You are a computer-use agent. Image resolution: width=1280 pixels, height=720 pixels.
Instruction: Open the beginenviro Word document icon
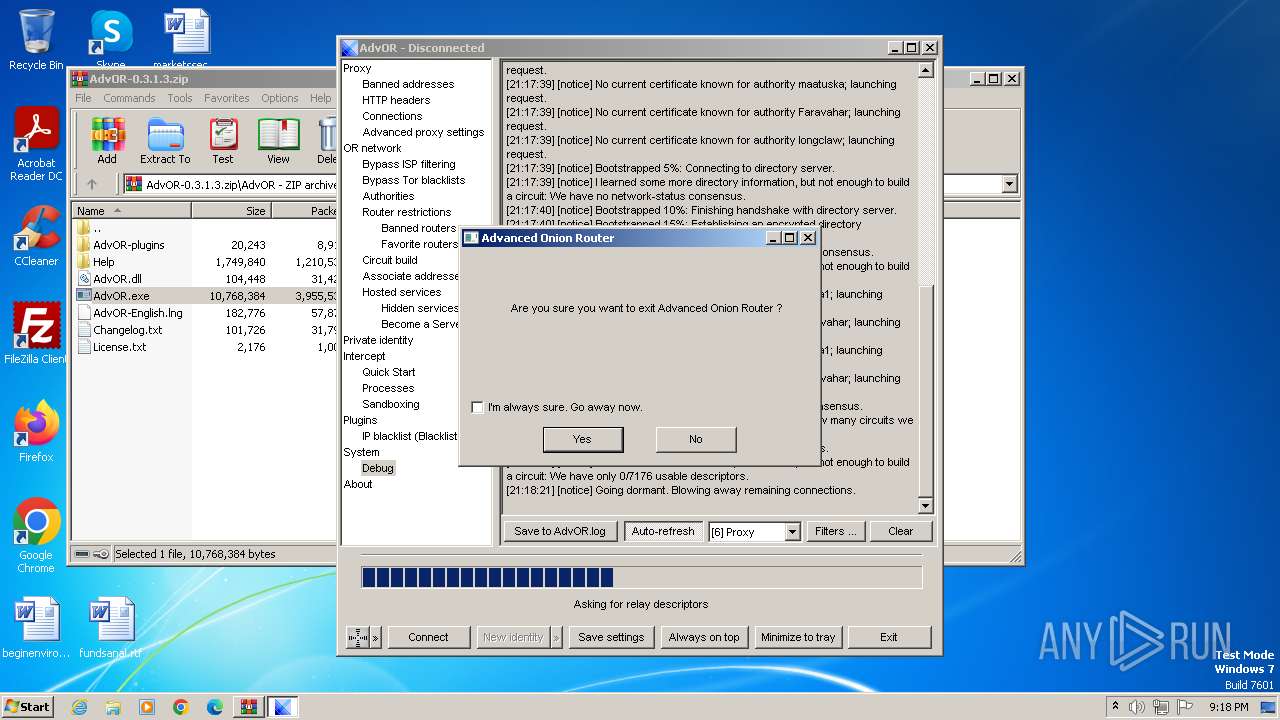[x=36, y=629]
